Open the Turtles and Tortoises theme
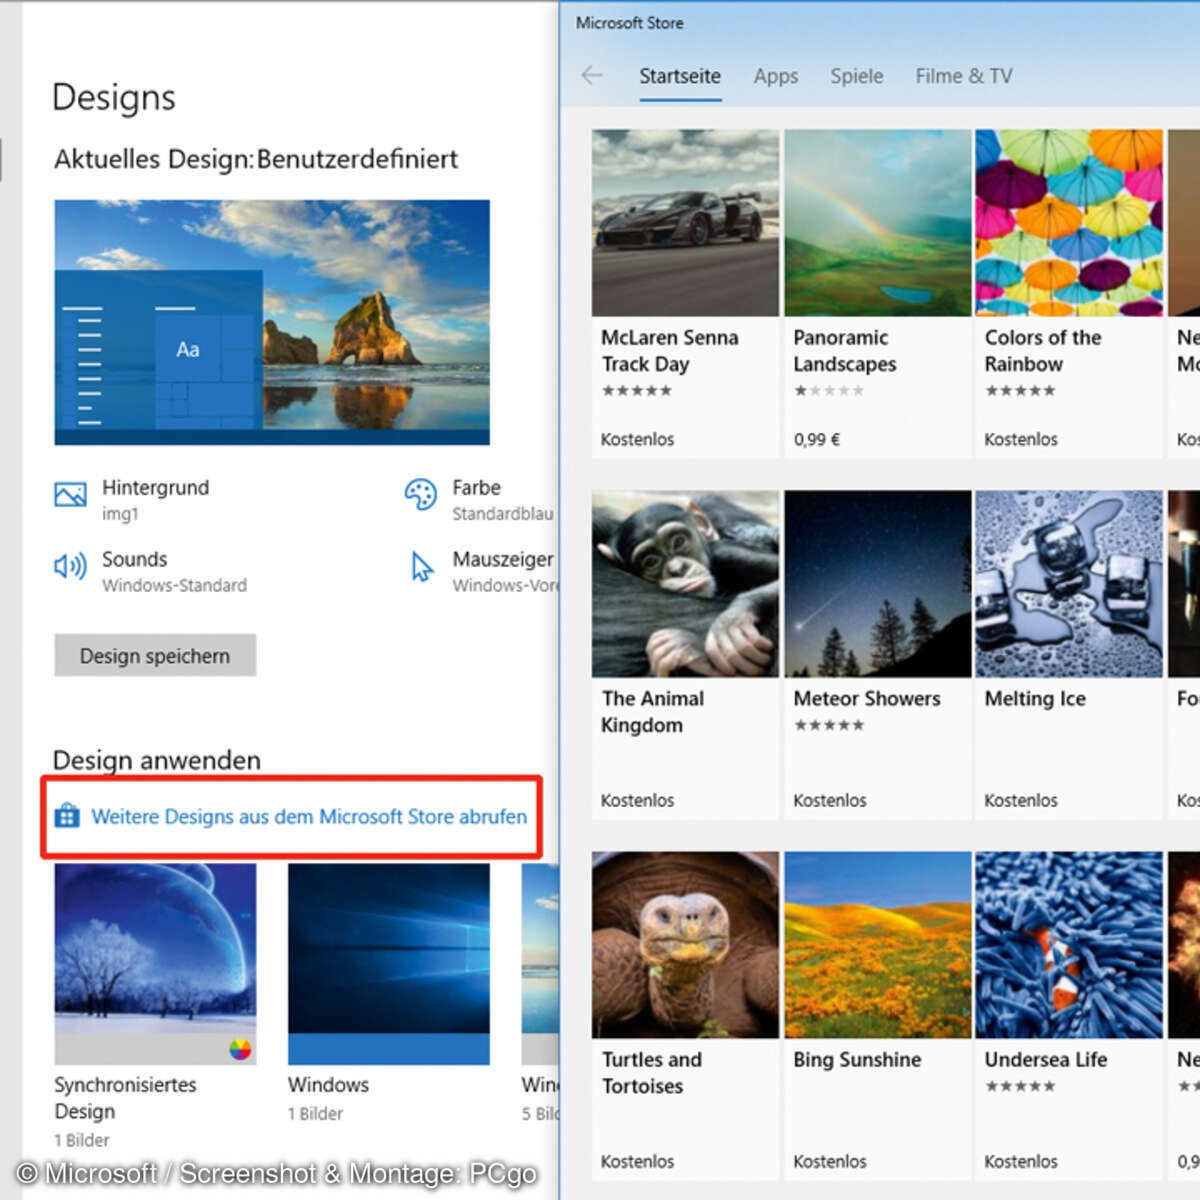 [685, 945]
